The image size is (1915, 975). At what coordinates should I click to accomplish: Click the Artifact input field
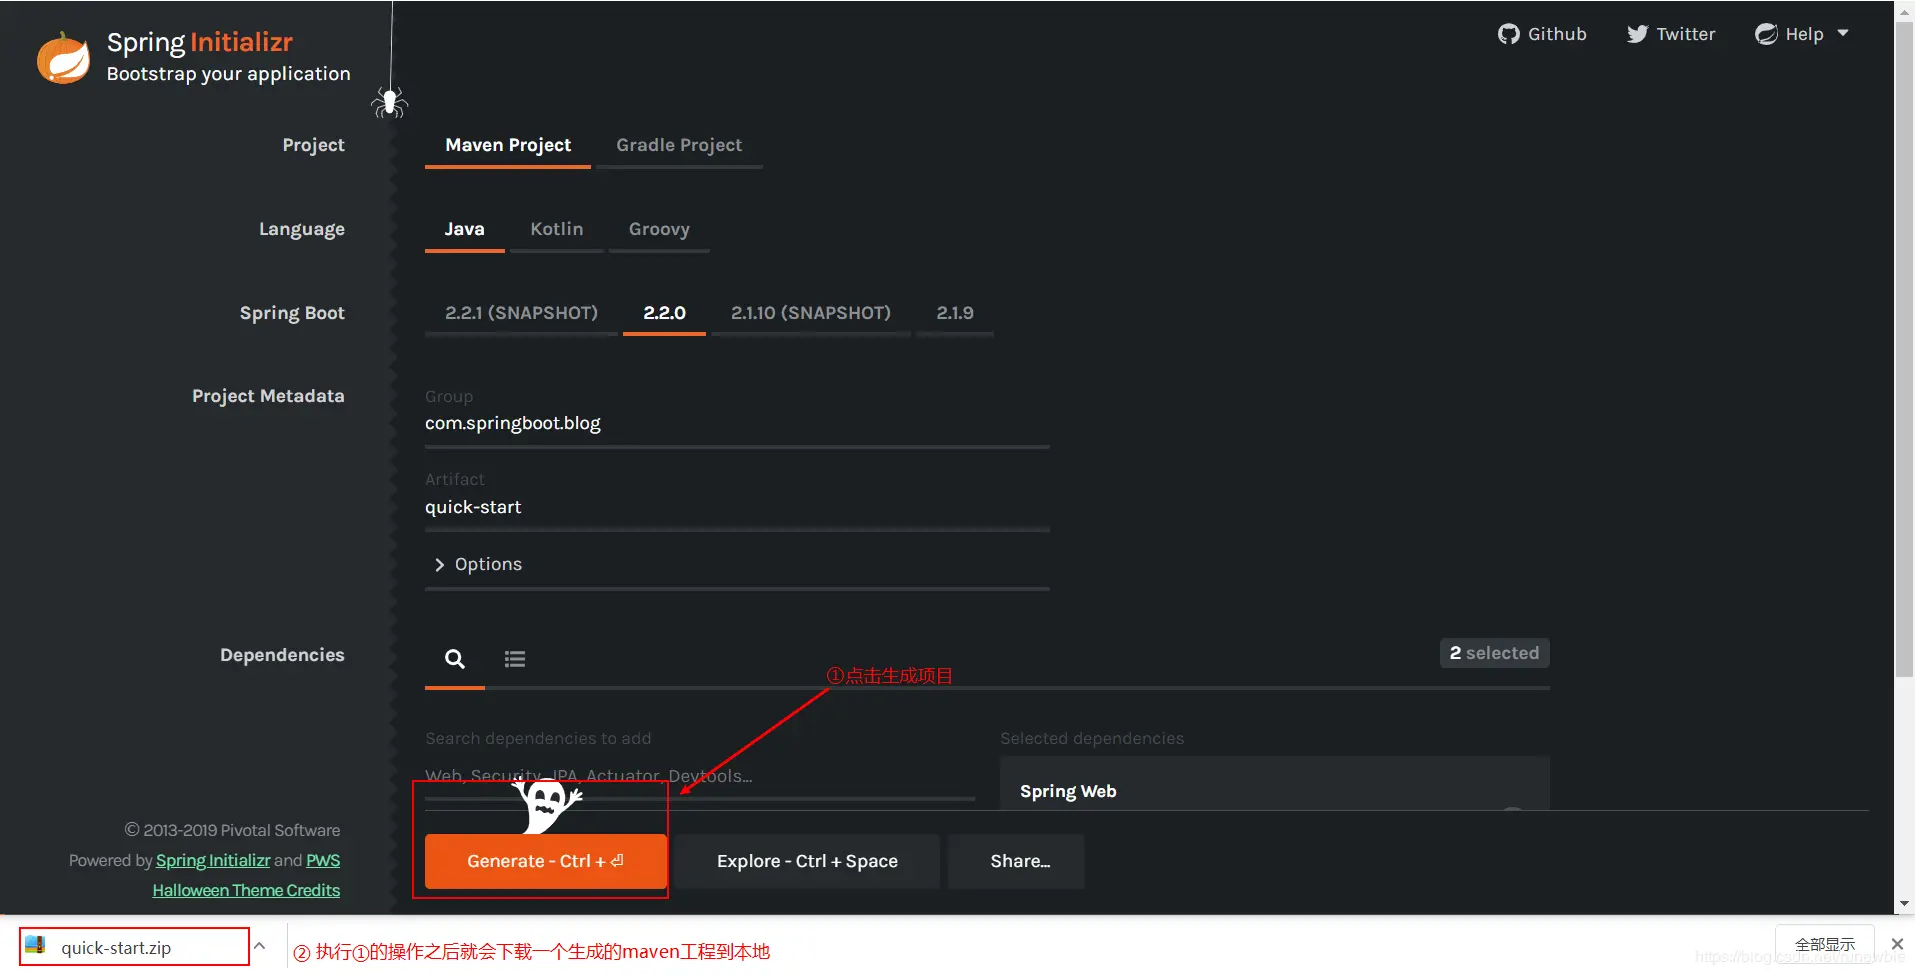point(737,507)
